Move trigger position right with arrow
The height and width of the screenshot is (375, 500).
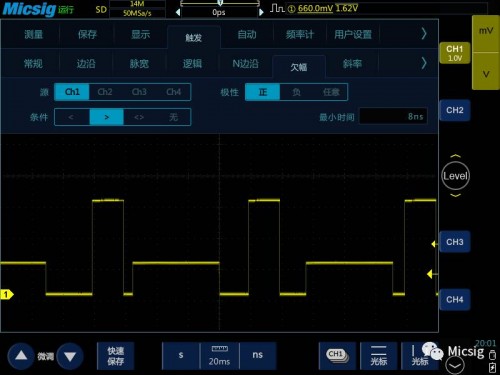(261, 13)
